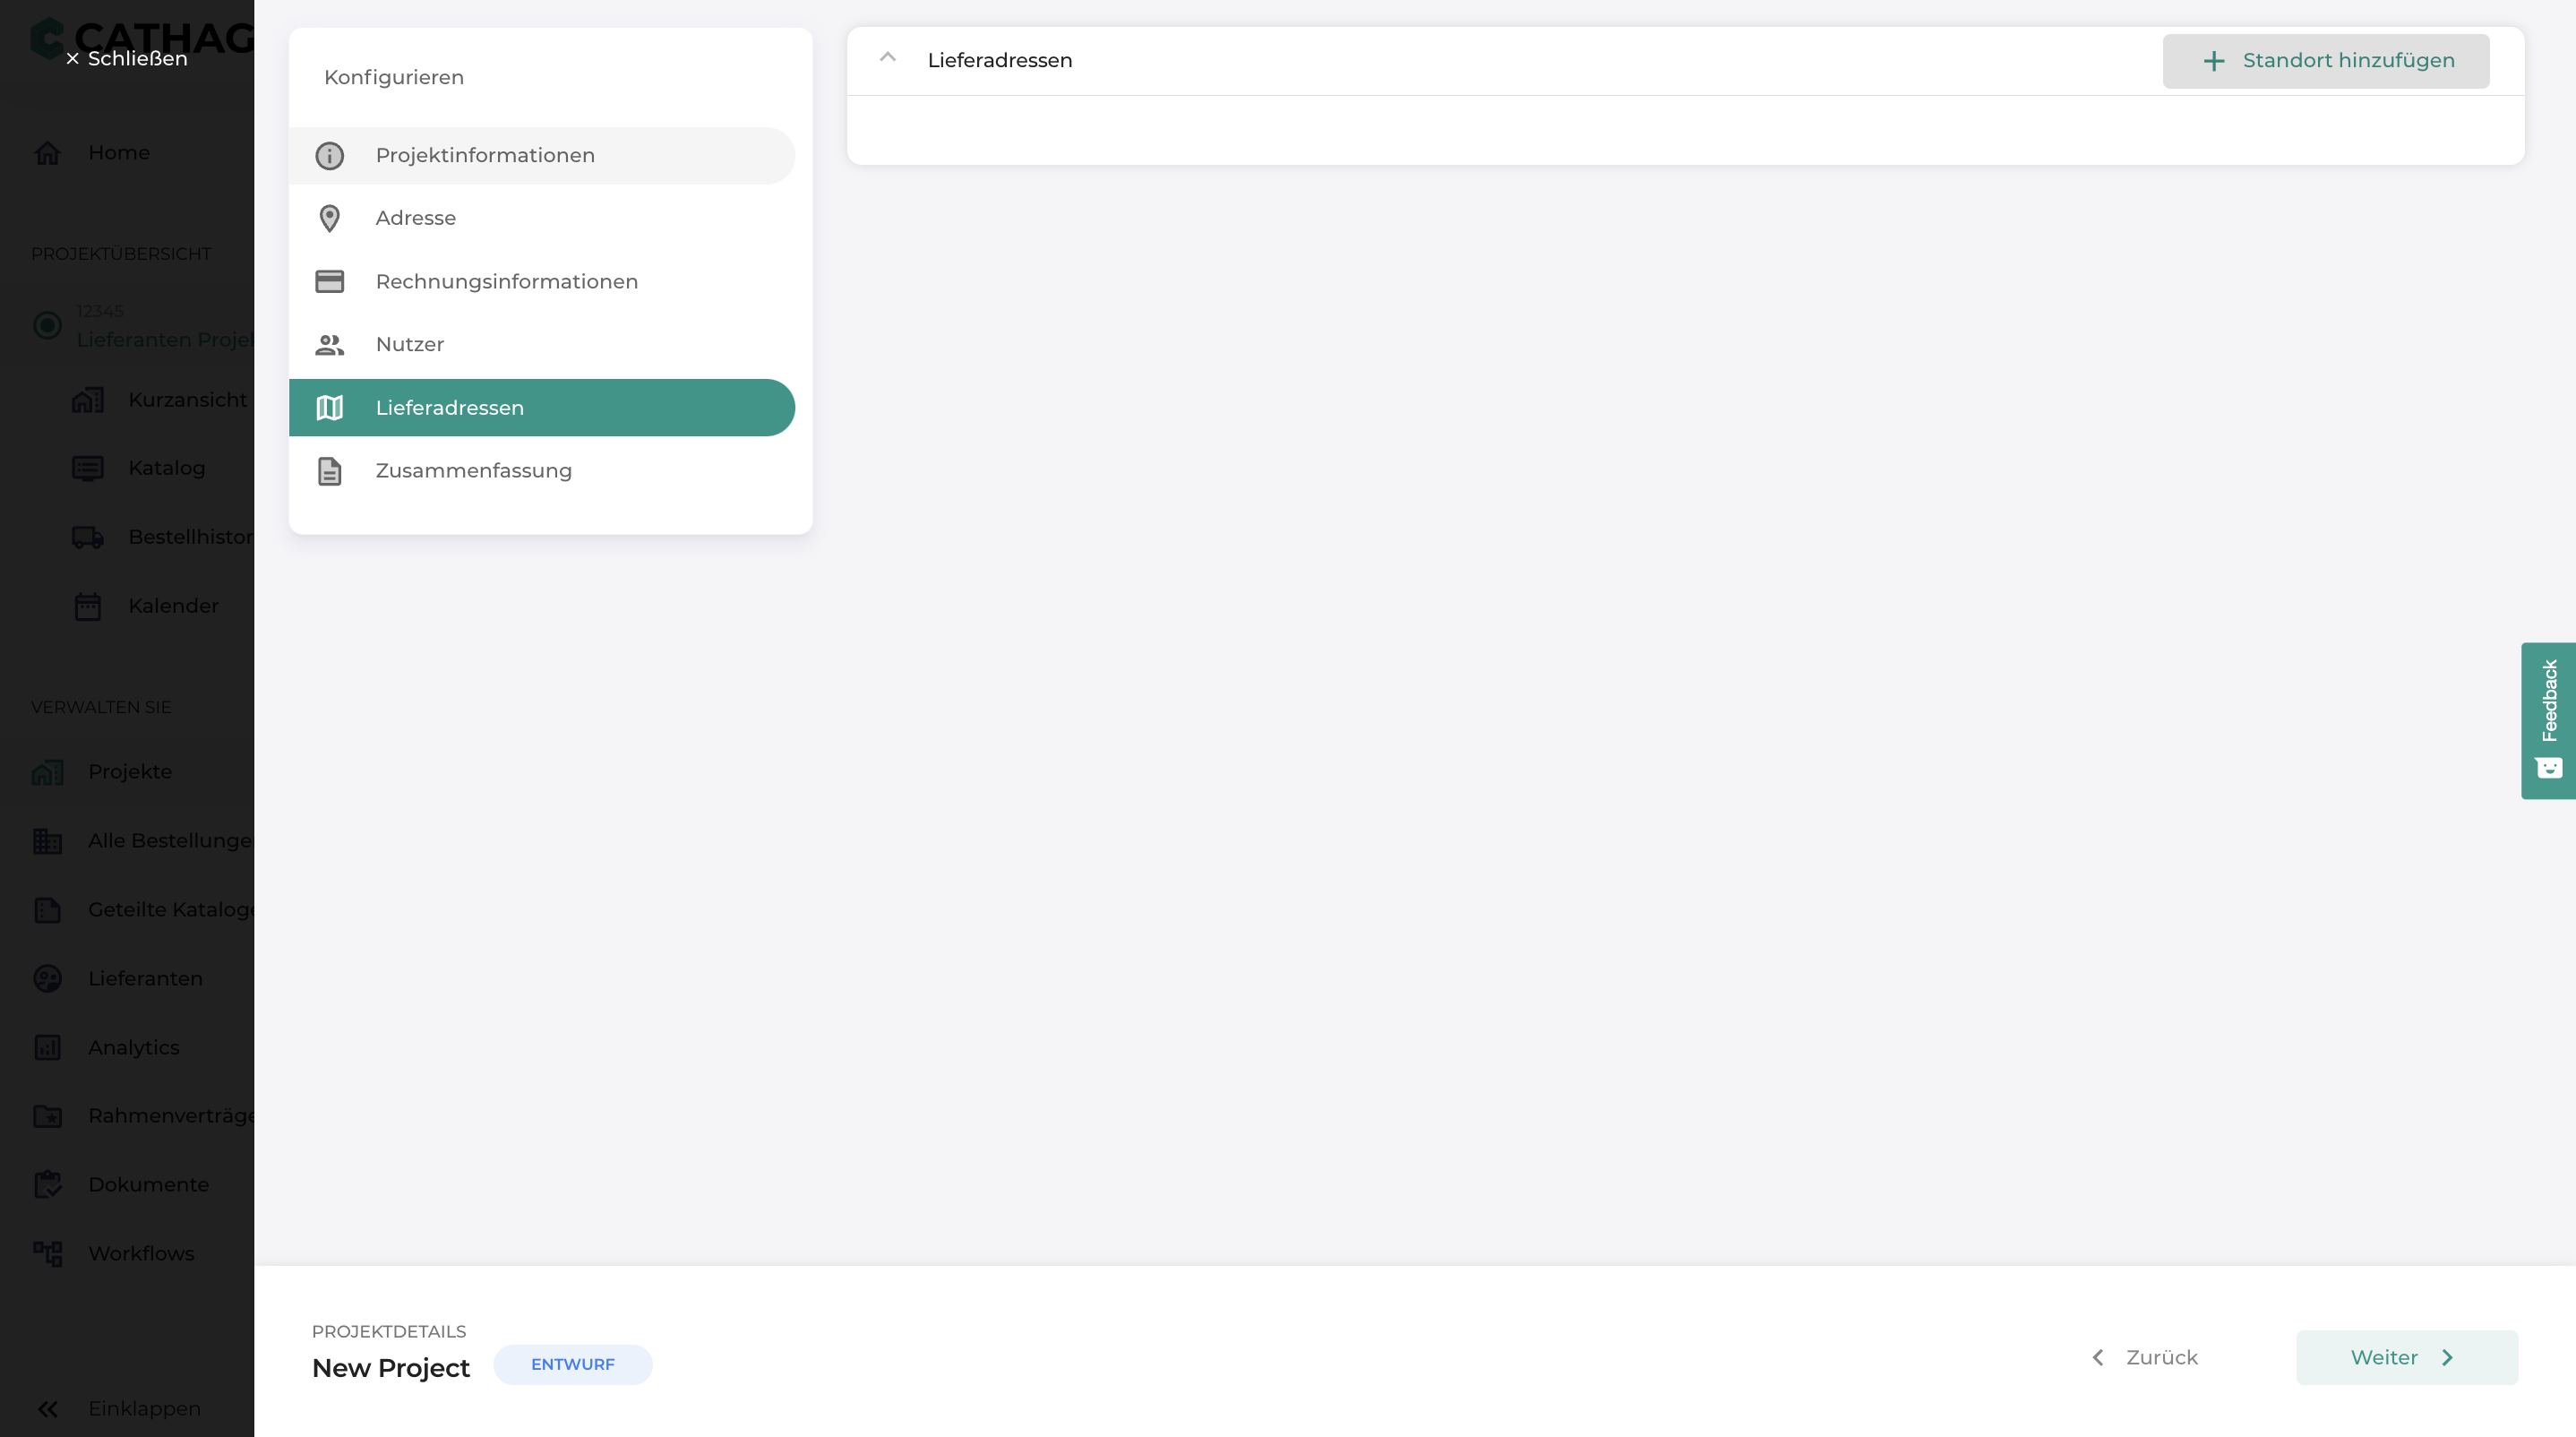
Task: Close the dialog via Schließen
Action: [x=127, y=59]
